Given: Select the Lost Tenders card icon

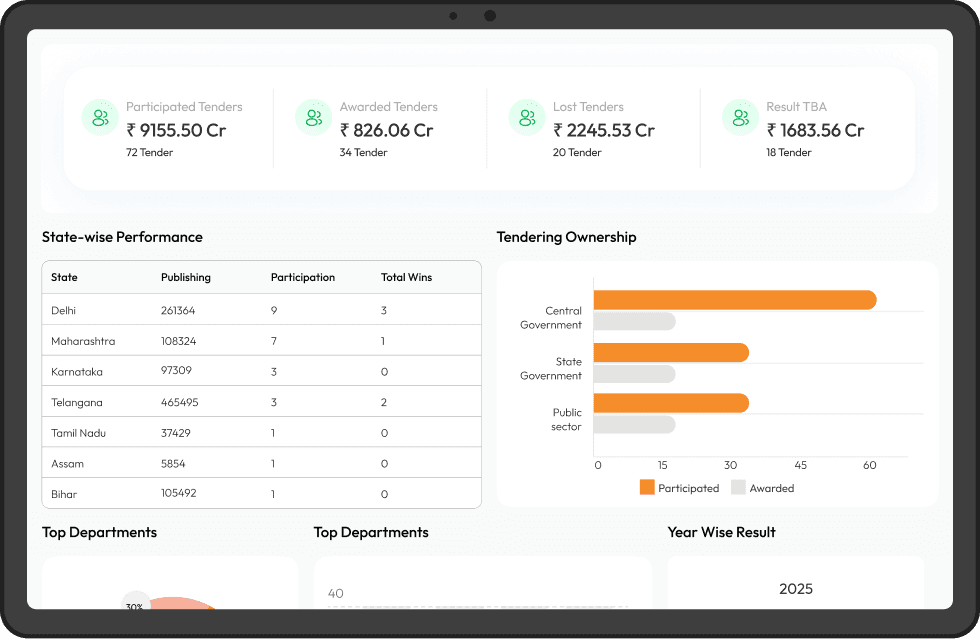Looking at the screenshot, I should (x=526, y=117).
